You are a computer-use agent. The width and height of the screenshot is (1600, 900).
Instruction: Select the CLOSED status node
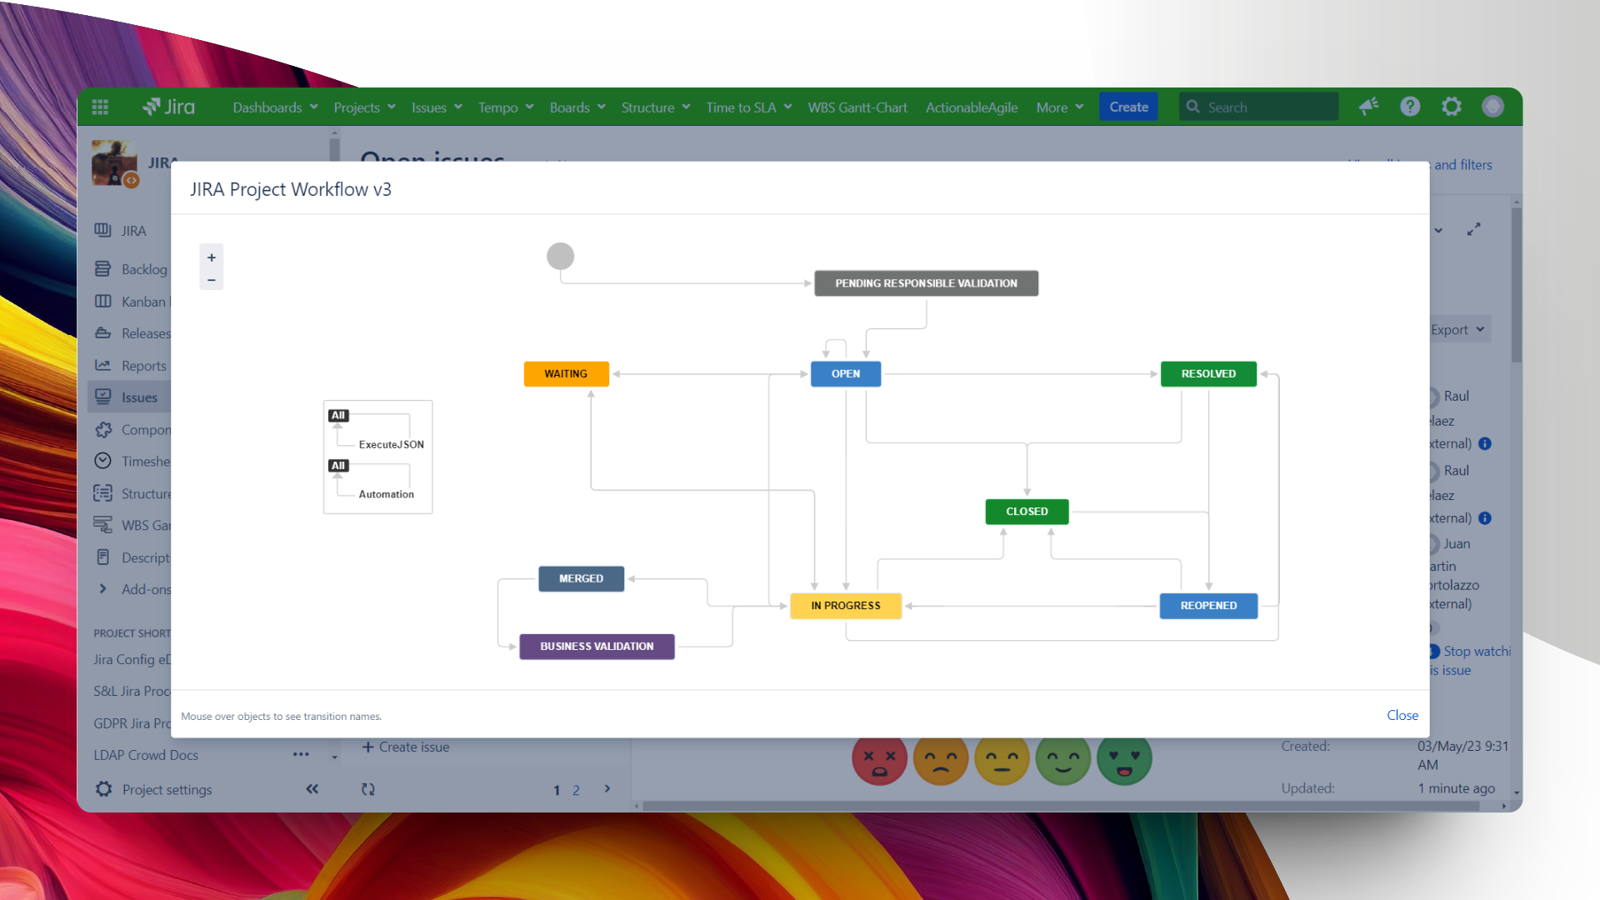[x=1027, y=511]
